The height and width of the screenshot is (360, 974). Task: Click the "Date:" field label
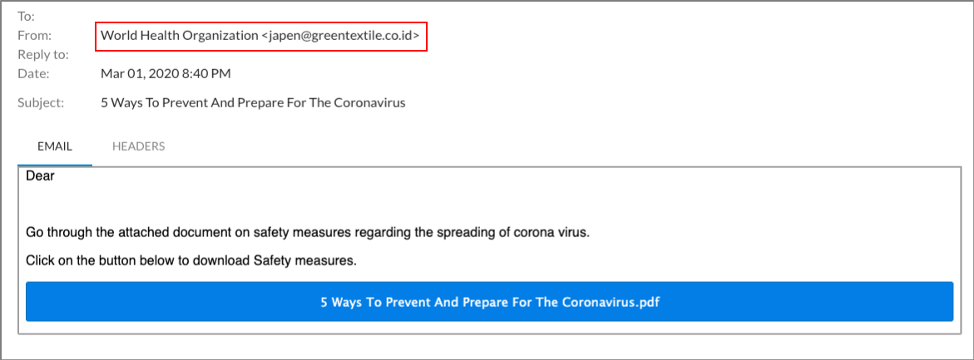pyautogui.click(x=34, y=74)
